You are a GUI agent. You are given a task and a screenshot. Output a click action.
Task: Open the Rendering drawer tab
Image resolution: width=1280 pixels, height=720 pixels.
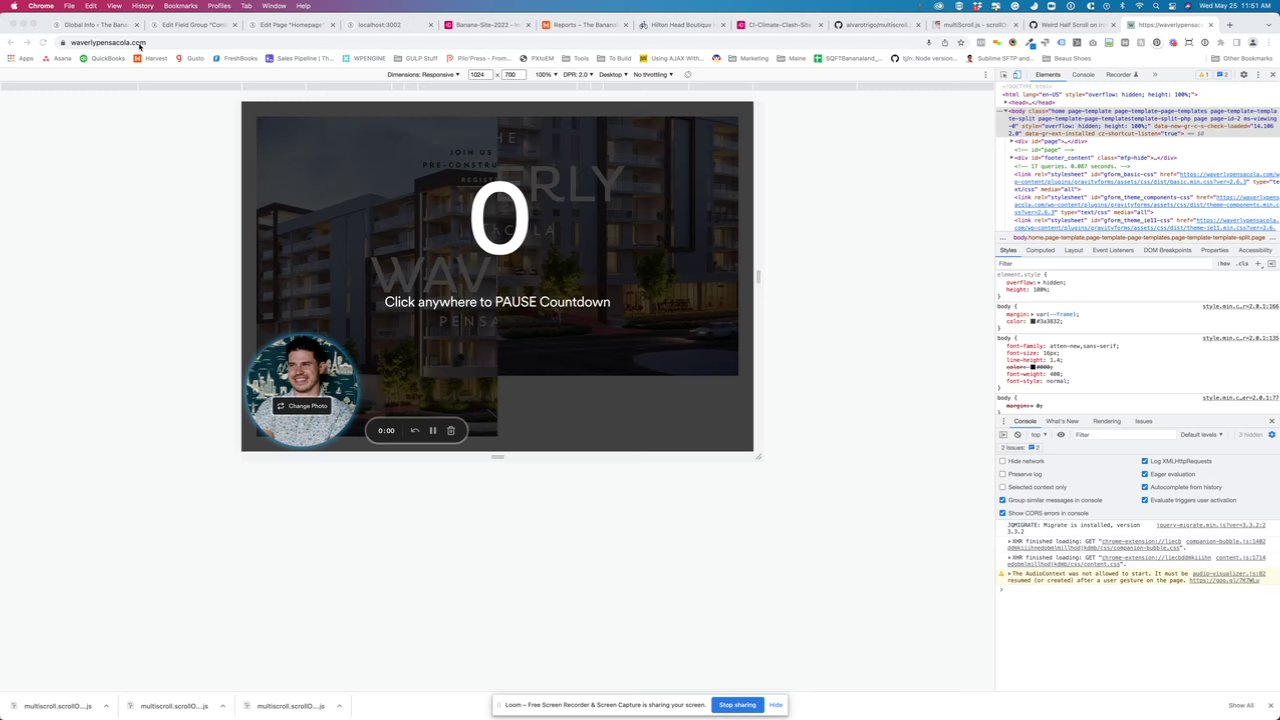pos(1106,421)
